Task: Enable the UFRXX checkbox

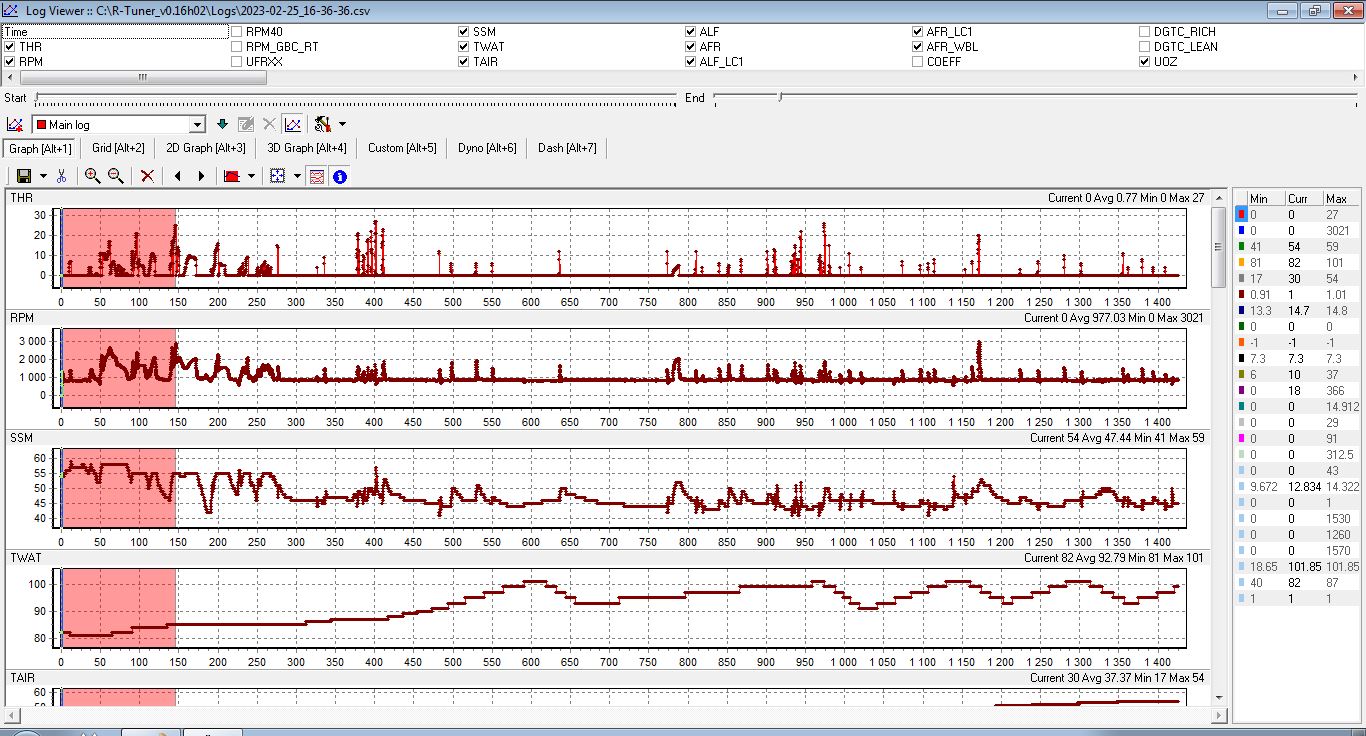Action: pyautogui.click(x=237, y=62)
